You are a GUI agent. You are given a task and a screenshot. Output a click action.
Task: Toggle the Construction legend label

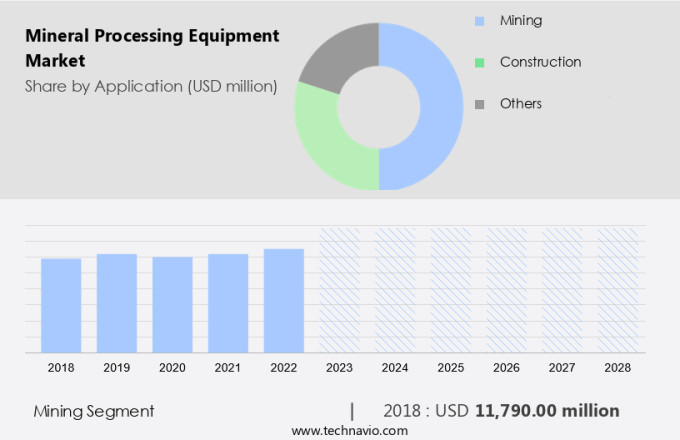[x=540, y=62]
